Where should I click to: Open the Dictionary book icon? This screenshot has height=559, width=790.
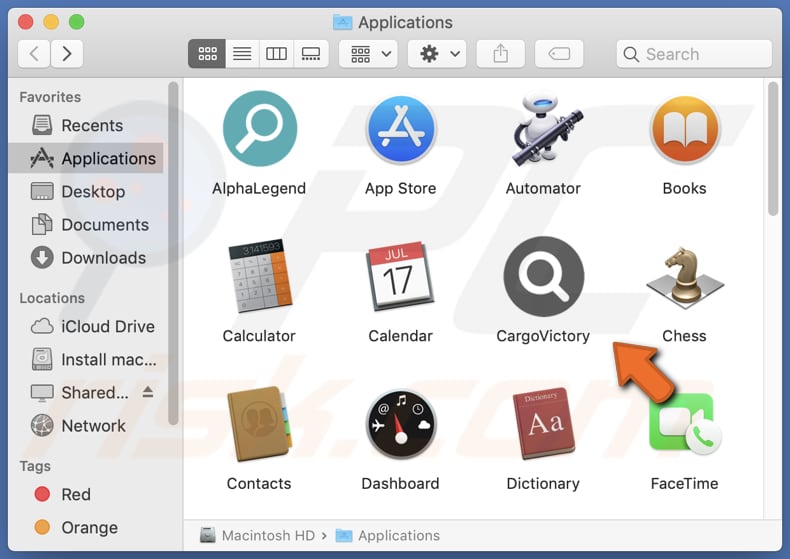click(544, 423)
